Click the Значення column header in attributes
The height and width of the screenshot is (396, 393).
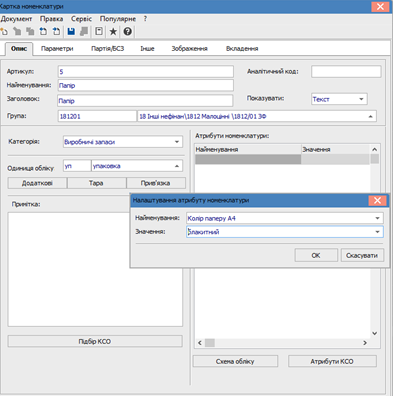pos(335,150)
